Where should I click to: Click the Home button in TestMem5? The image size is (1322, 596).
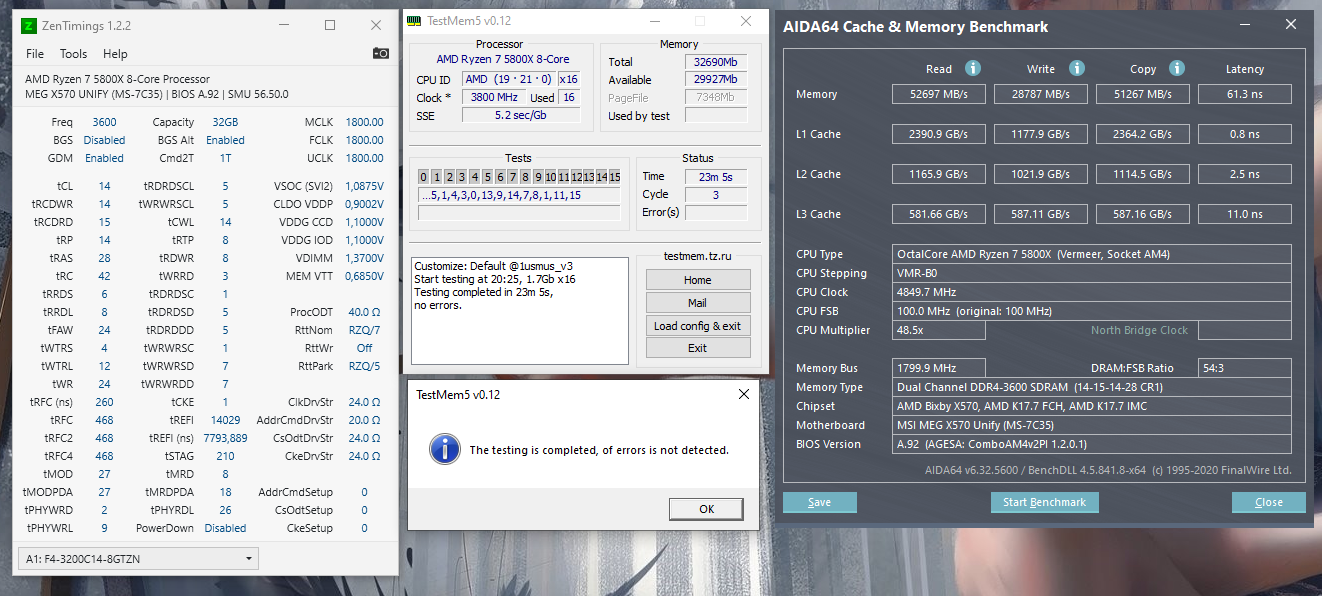(x=698, y=280)
